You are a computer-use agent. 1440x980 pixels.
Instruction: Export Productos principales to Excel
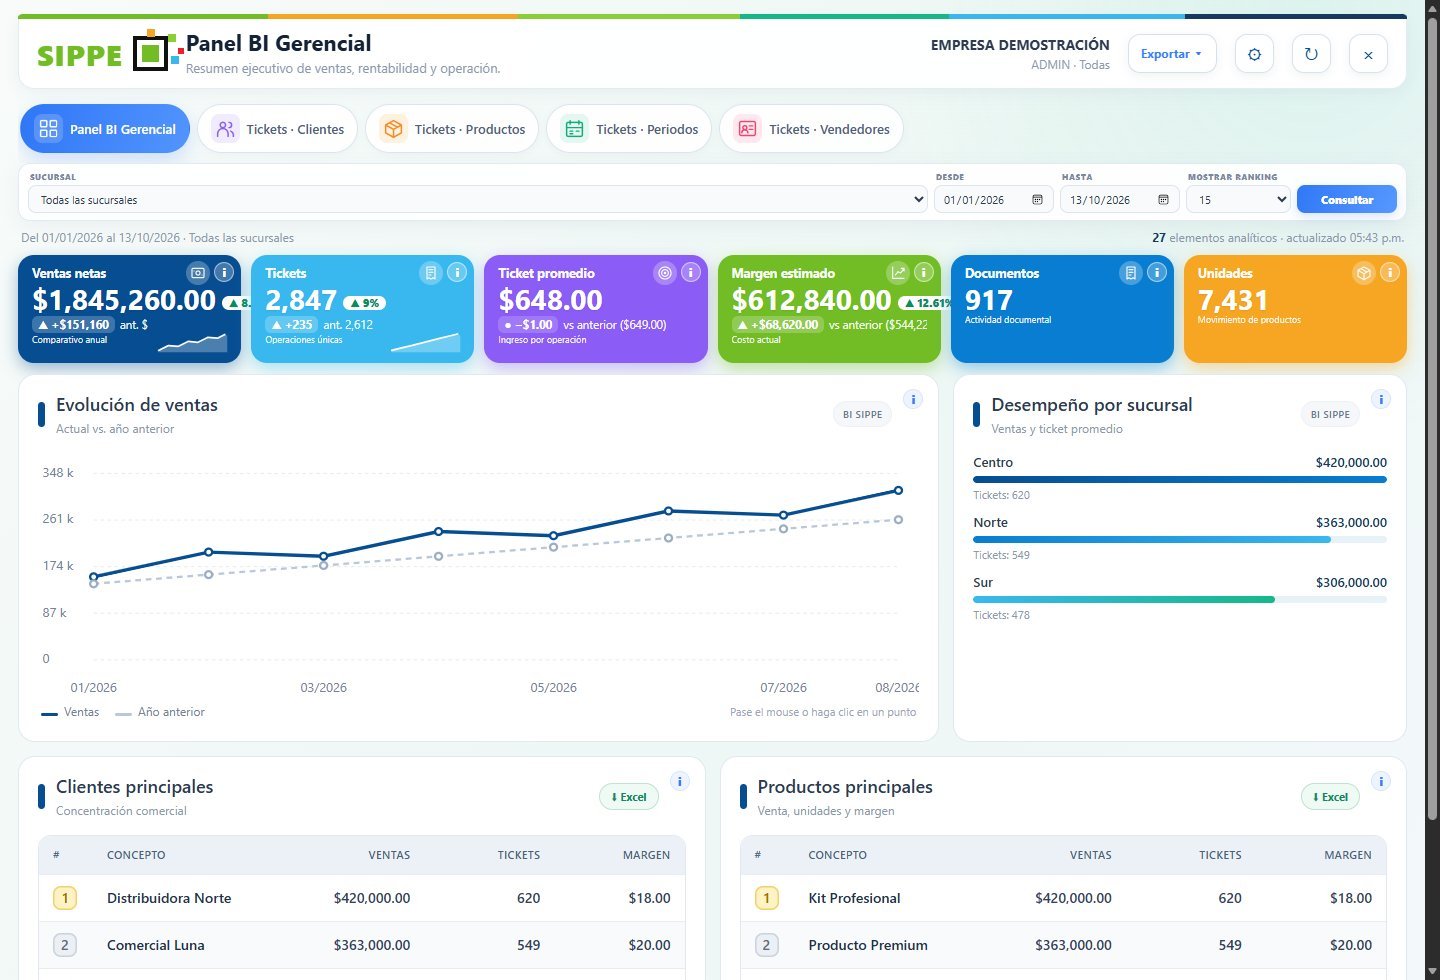coord(1330,797)
